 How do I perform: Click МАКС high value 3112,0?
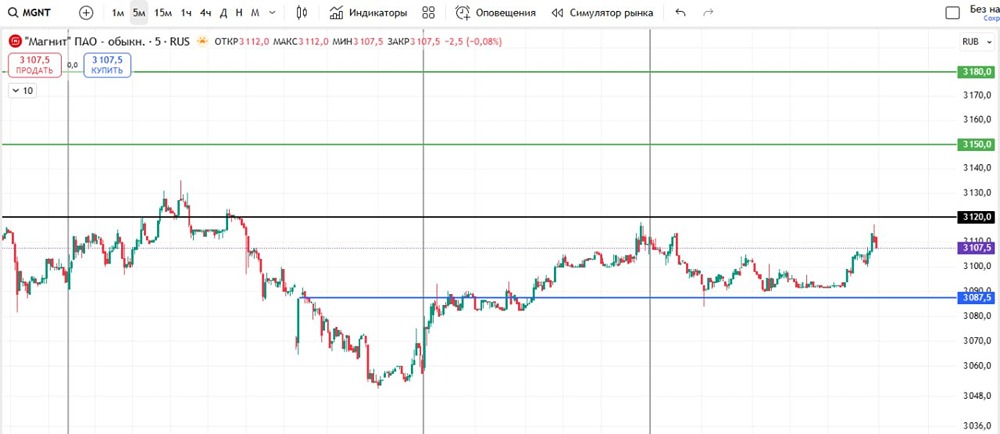[314, 41]
